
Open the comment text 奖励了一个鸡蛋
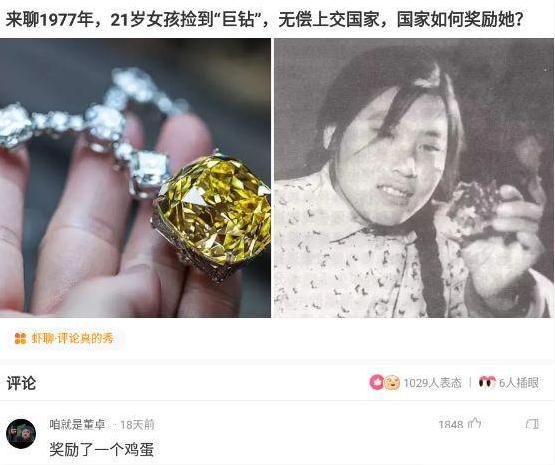point(101,449)
